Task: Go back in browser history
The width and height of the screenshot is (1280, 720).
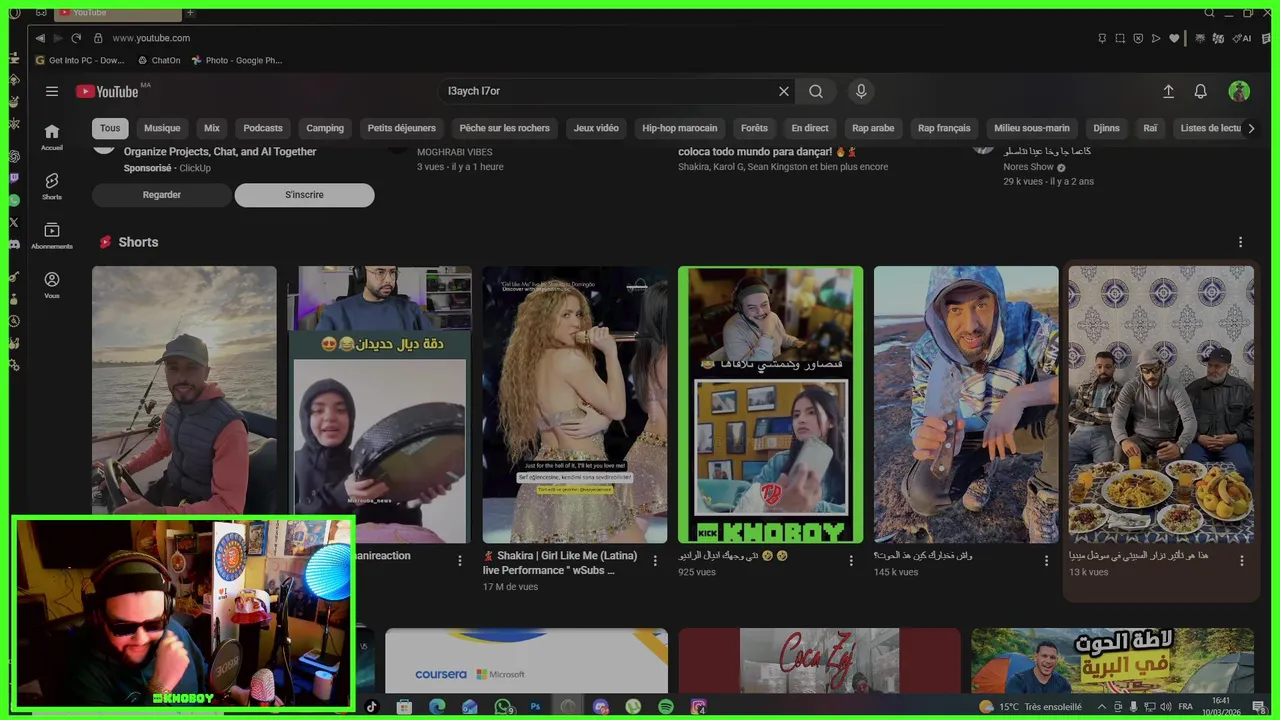Action: pos(40,38)
